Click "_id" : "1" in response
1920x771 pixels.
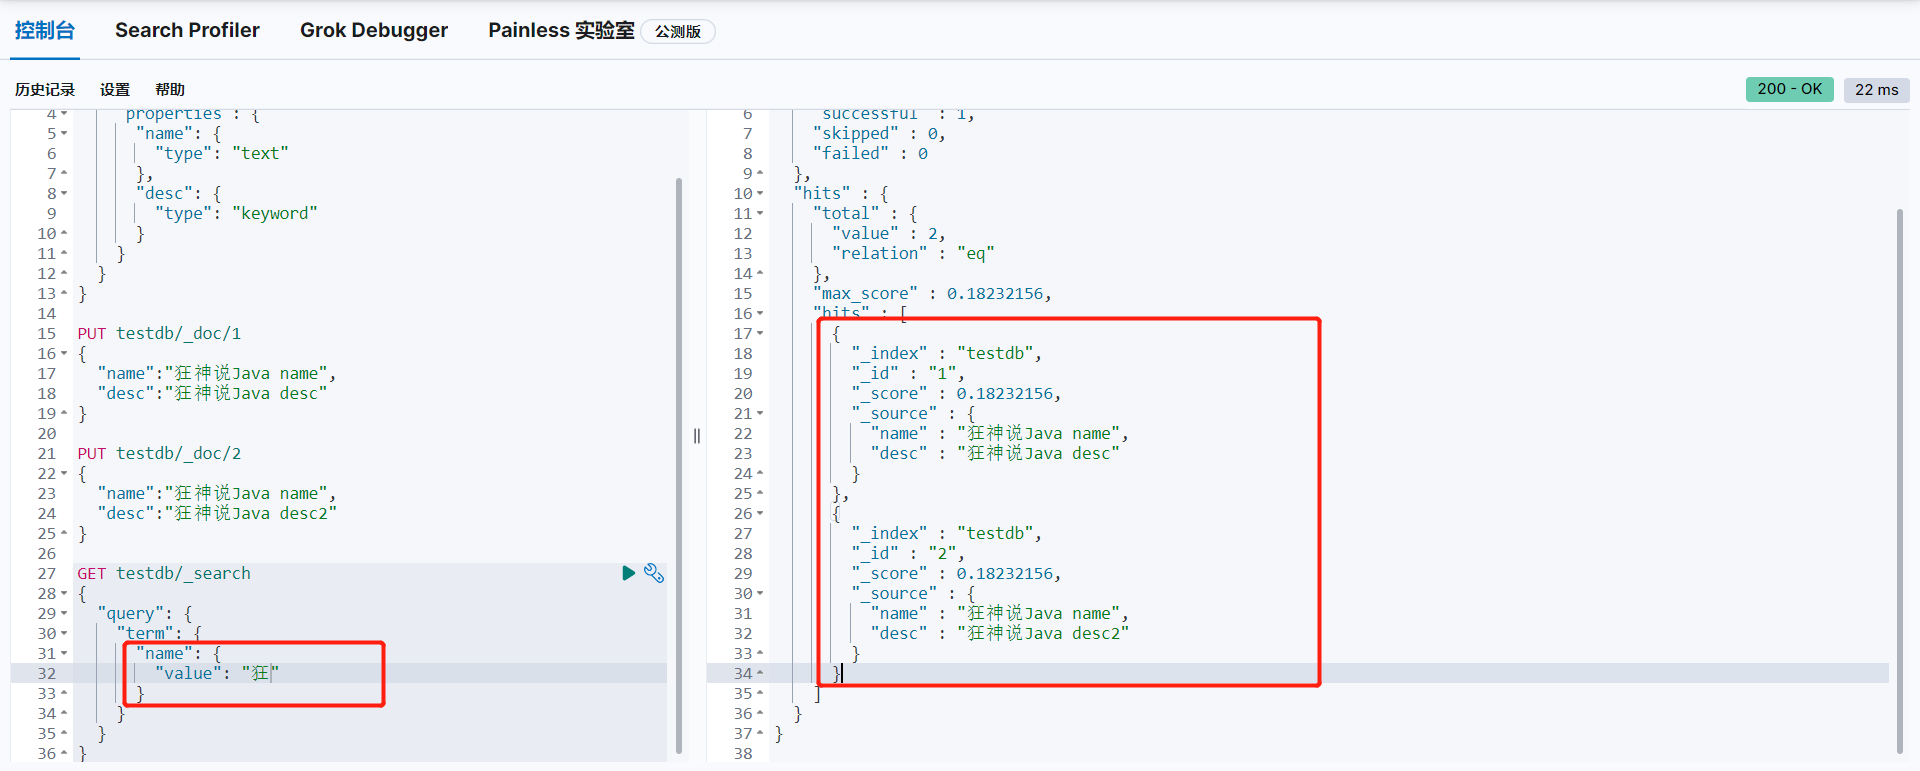(908, 373)
